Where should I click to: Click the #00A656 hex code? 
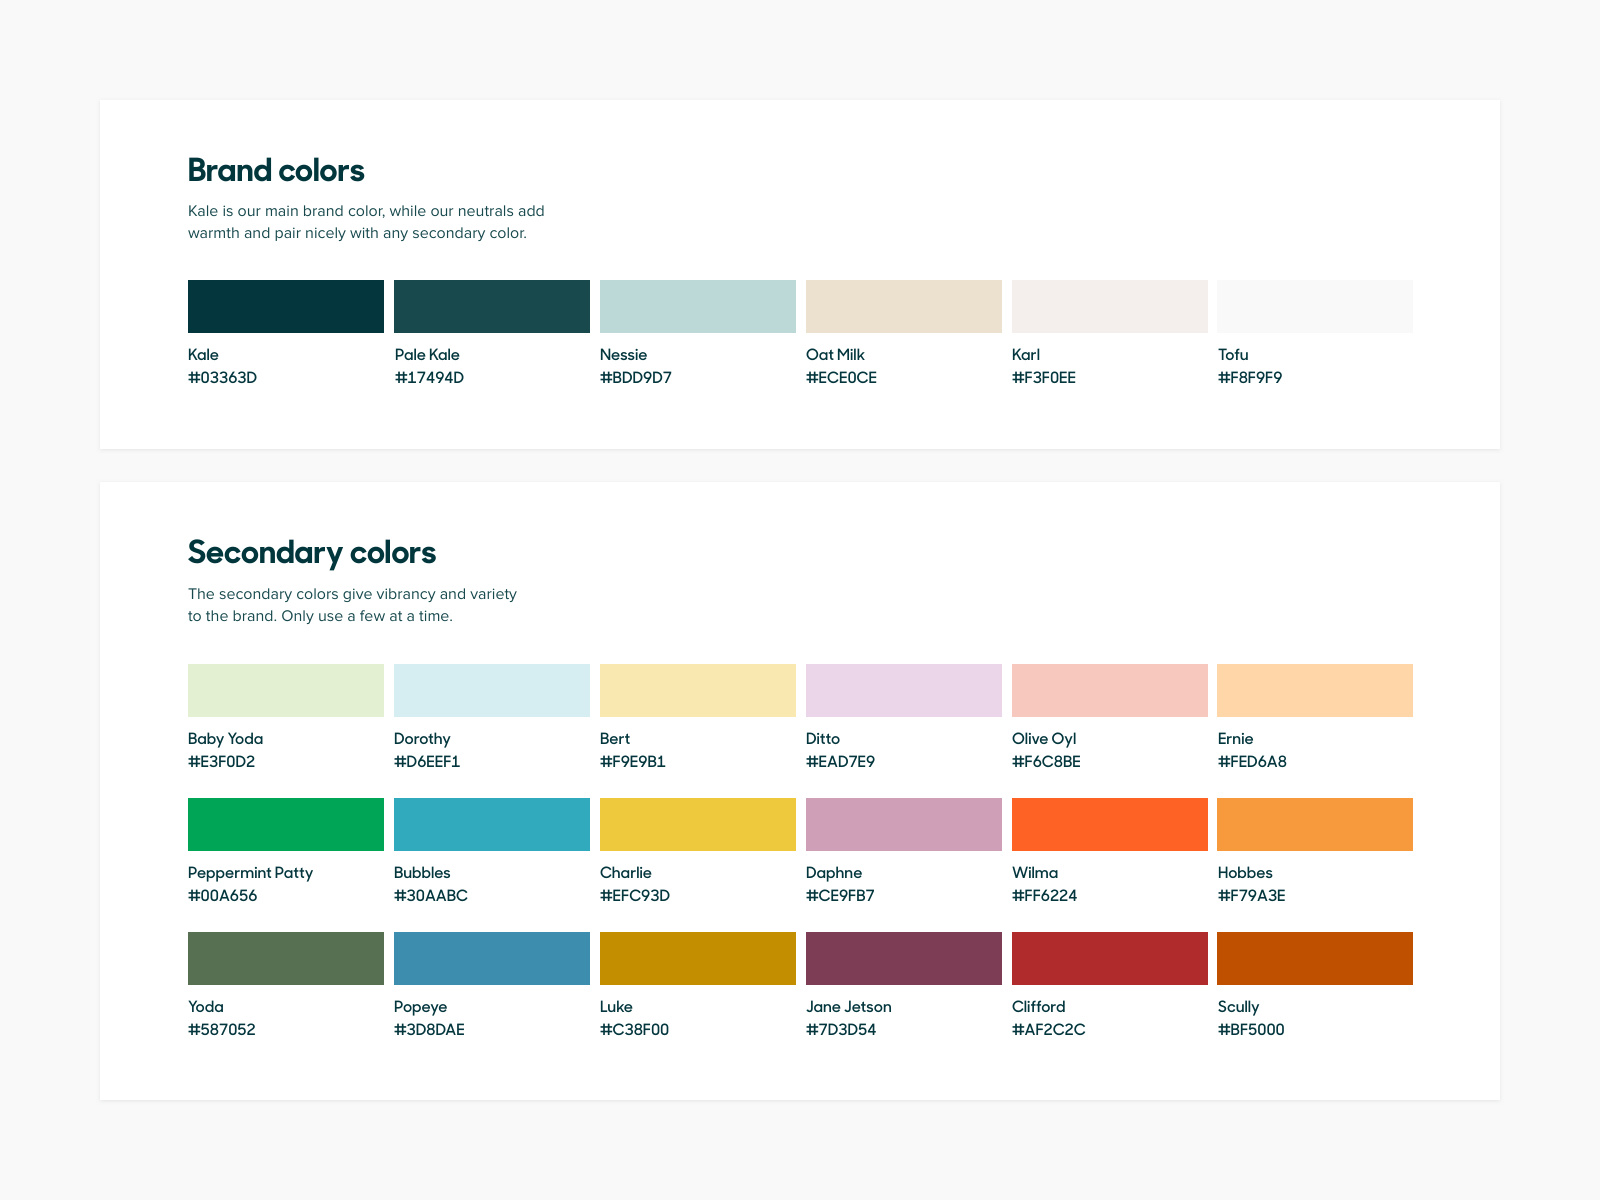[x=222, y=896]
